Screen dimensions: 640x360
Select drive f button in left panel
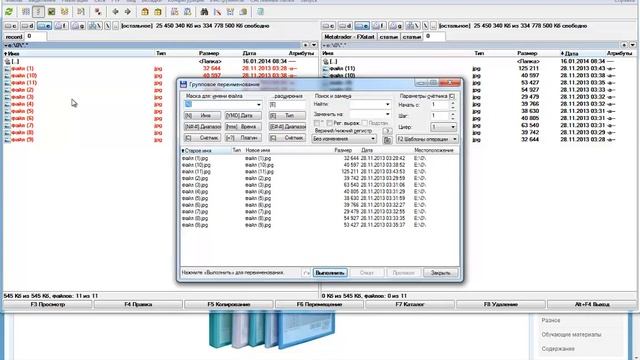pos(61,26)
